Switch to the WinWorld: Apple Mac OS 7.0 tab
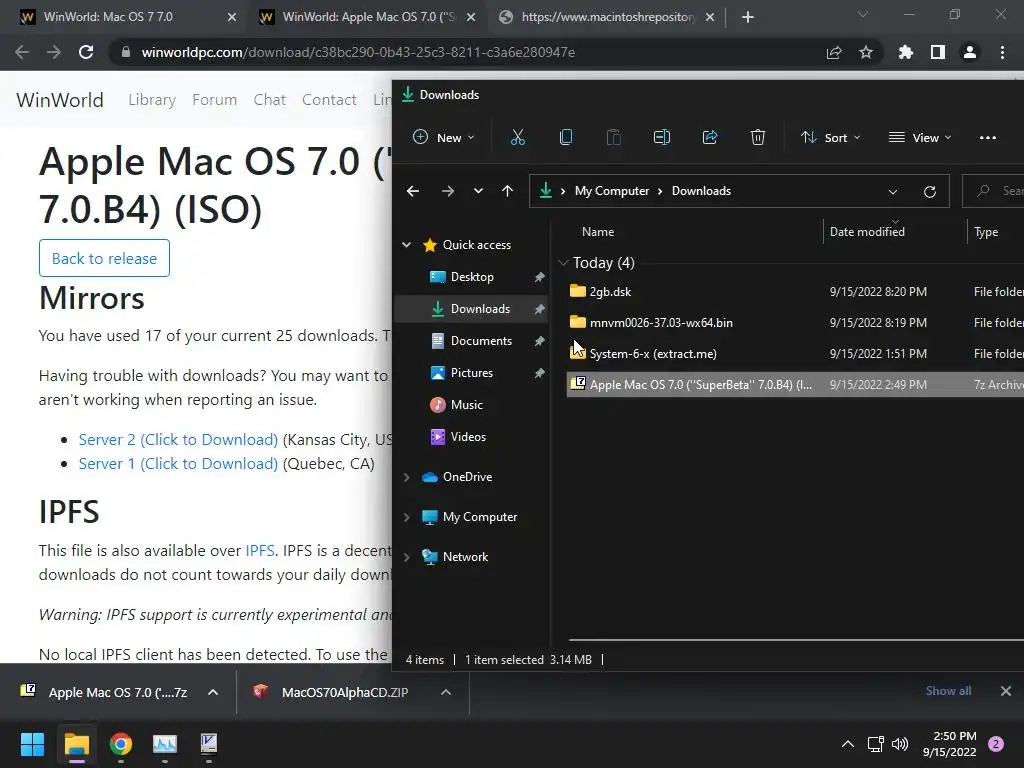The height and width of the screenshot is (768, 1024). (368, 17)
